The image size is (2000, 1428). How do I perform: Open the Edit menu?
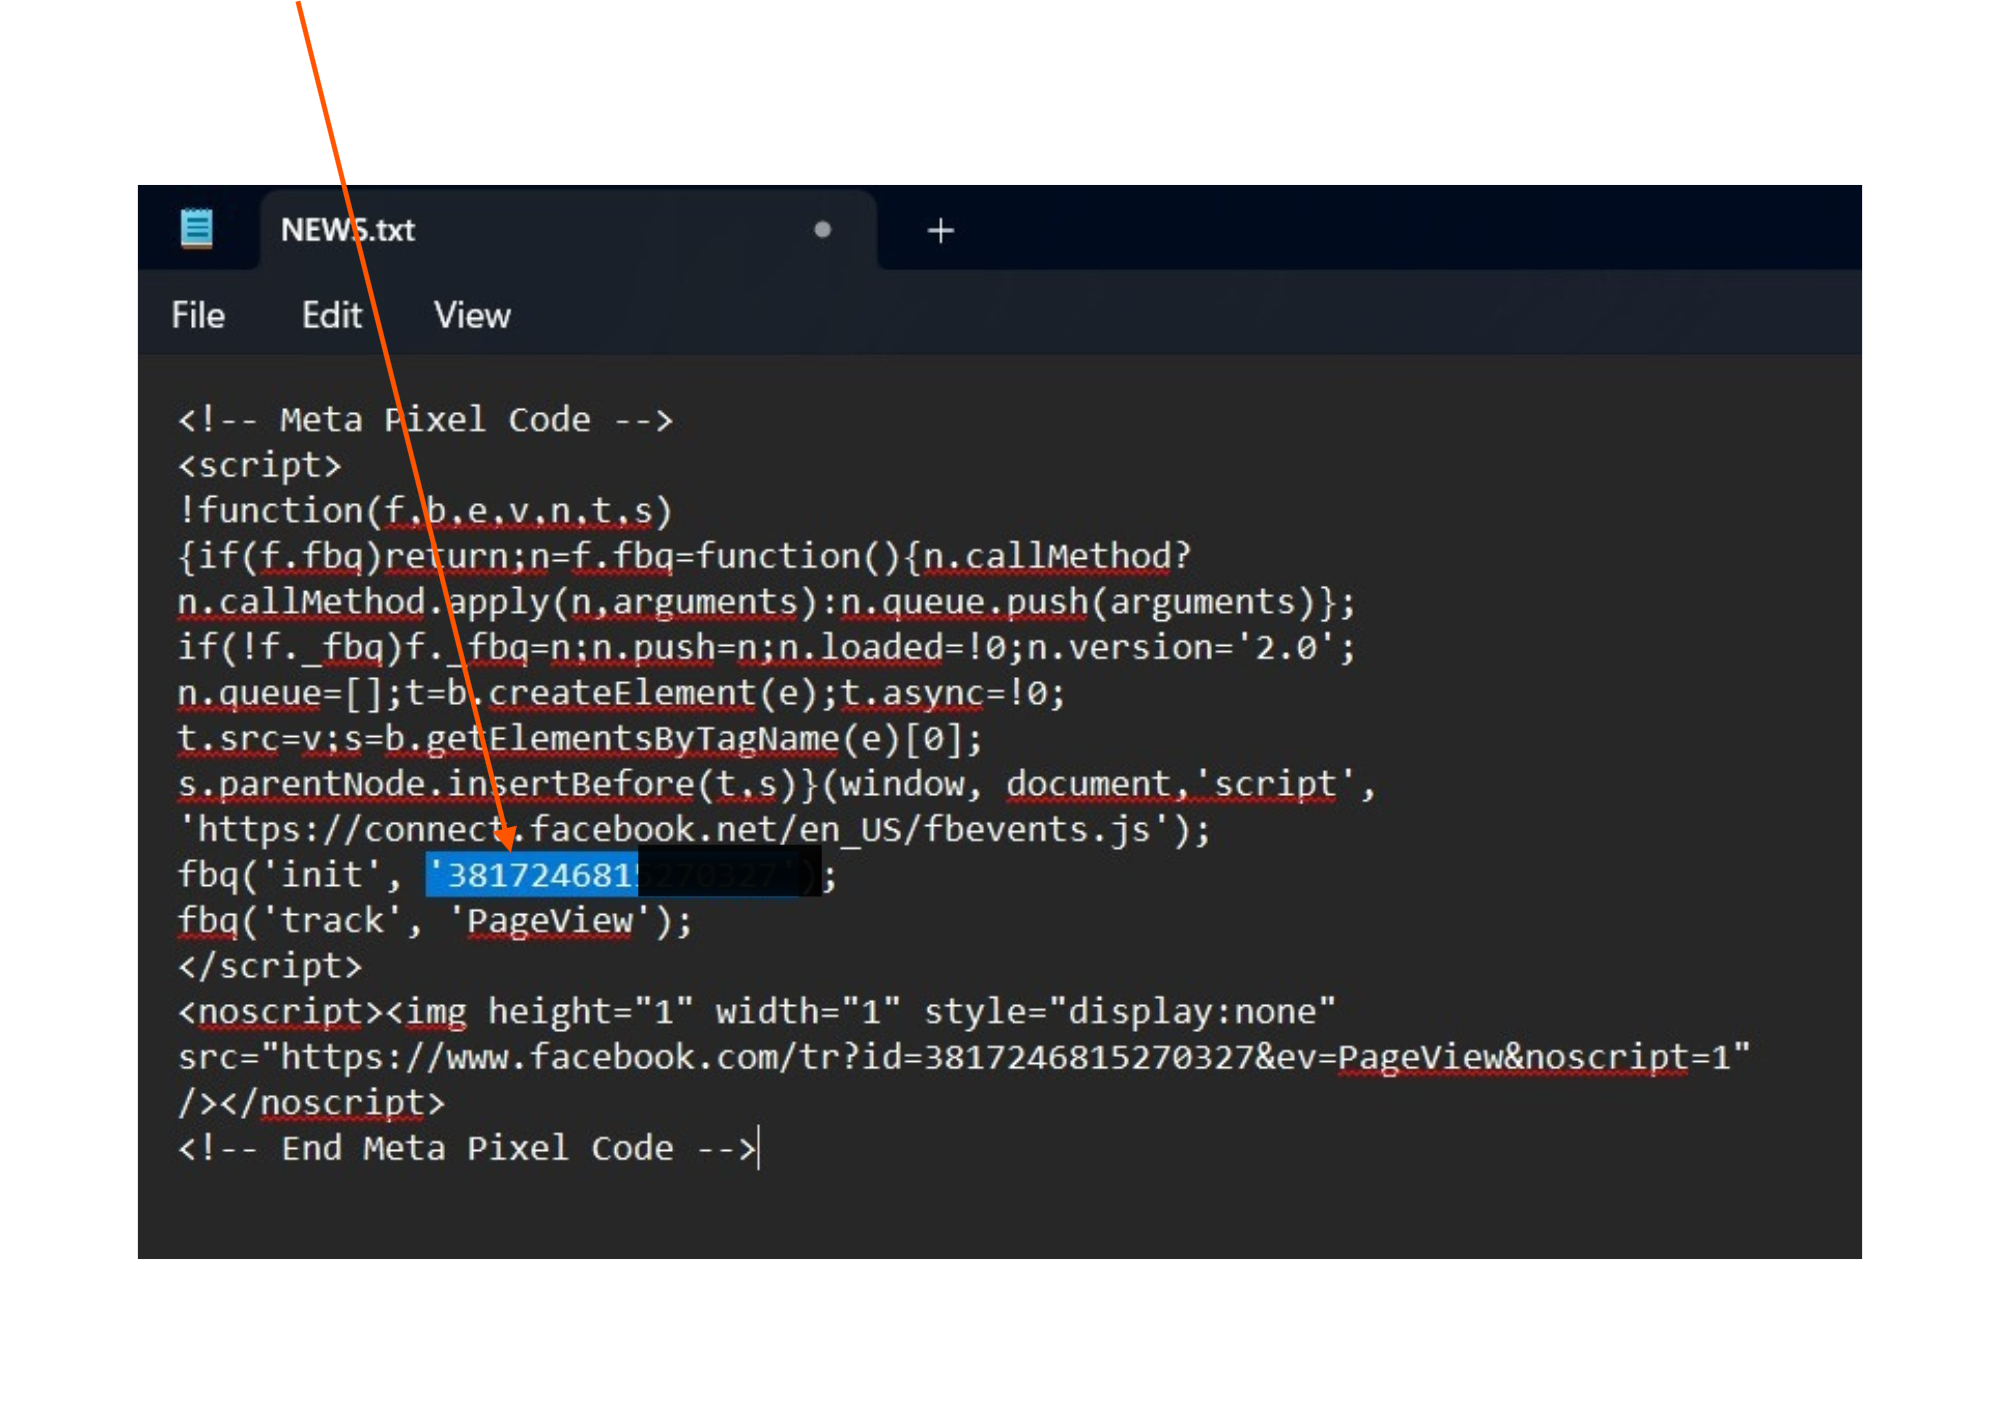tap(331, 316)
